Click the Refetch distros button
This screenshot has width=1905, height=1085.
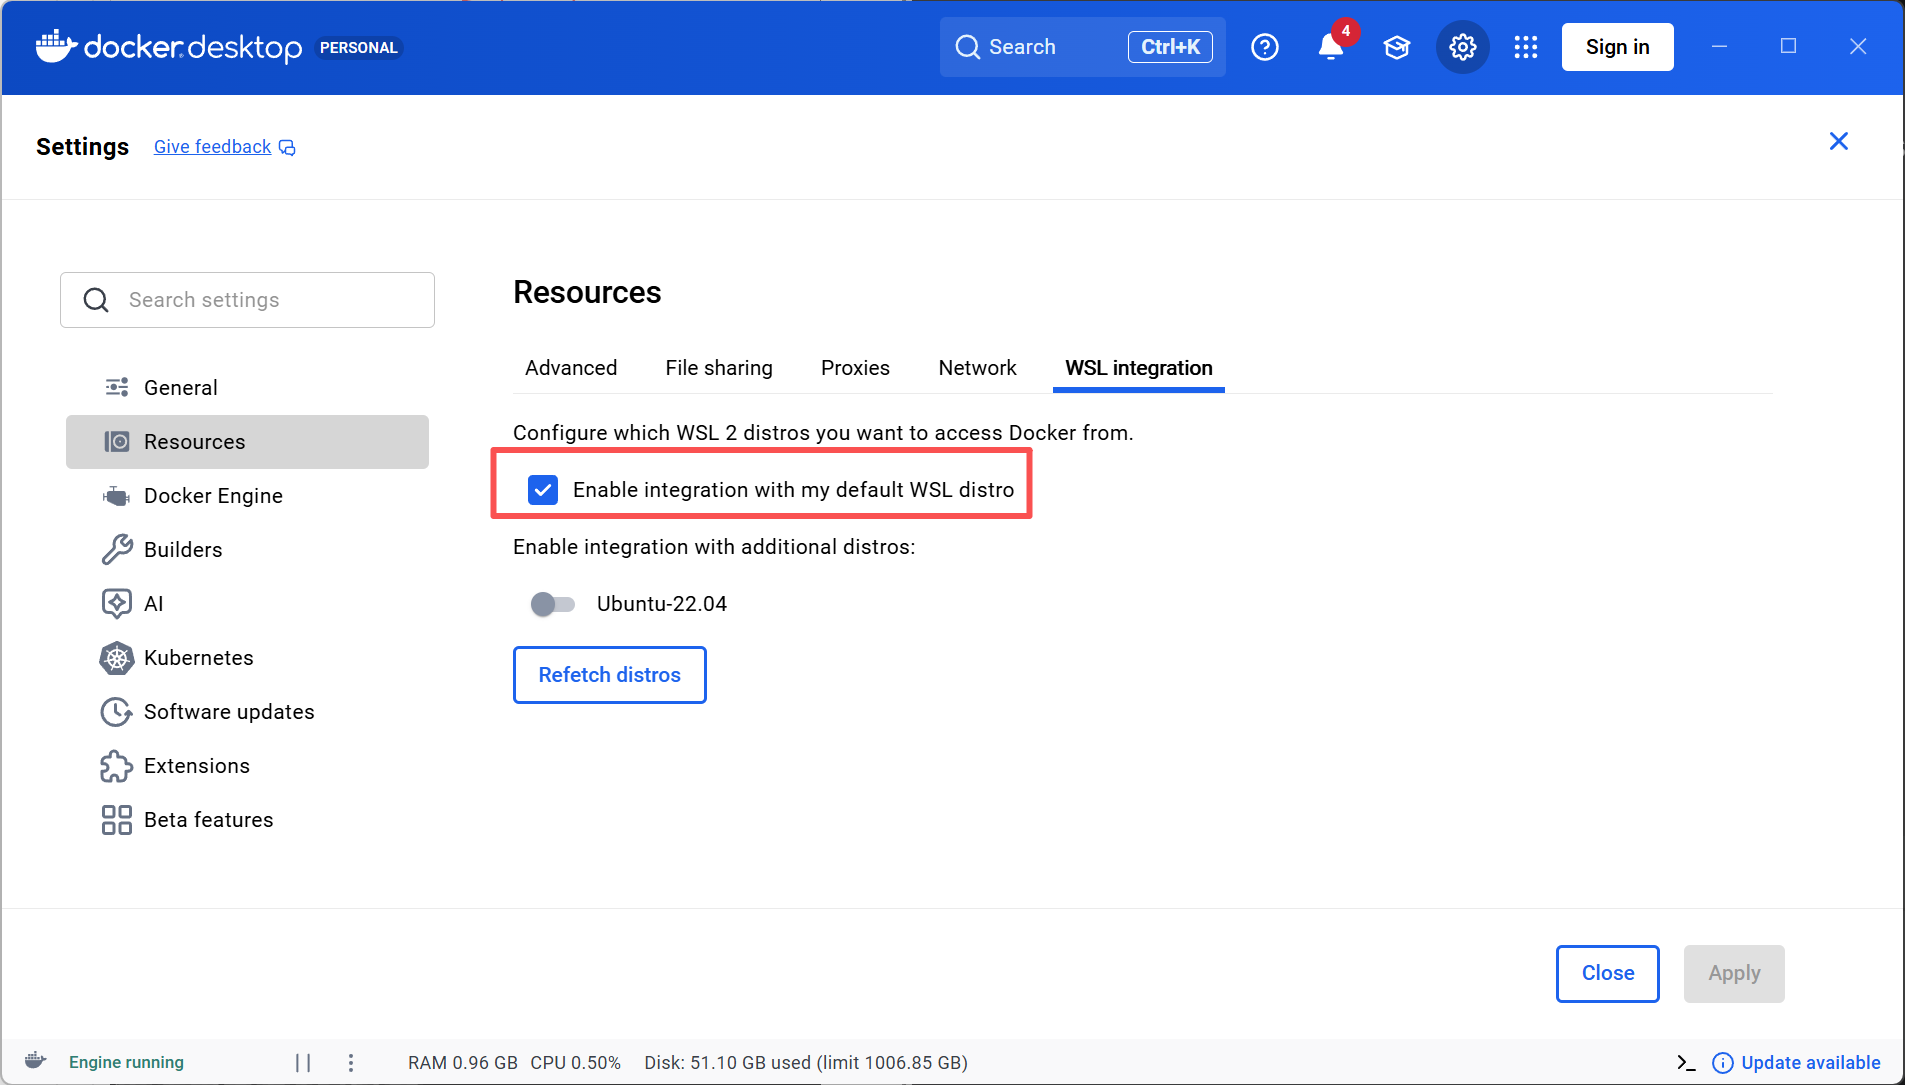610,675
